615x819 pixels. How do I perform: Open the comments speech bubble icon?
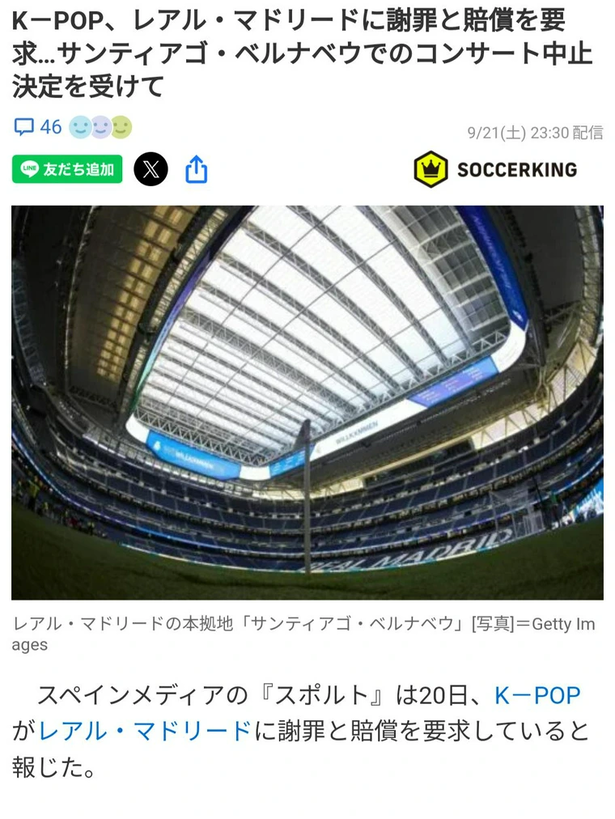(x=24, y=127)
